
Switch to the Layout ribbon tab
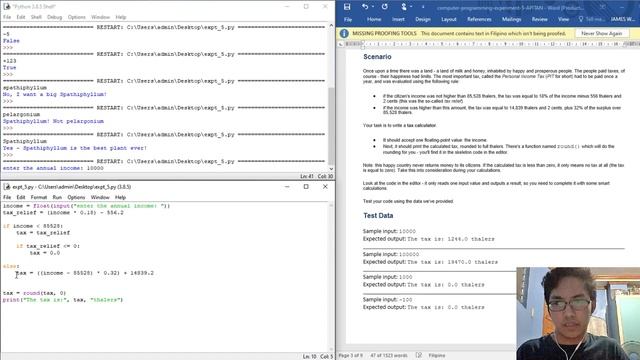[x=449, y=19]
